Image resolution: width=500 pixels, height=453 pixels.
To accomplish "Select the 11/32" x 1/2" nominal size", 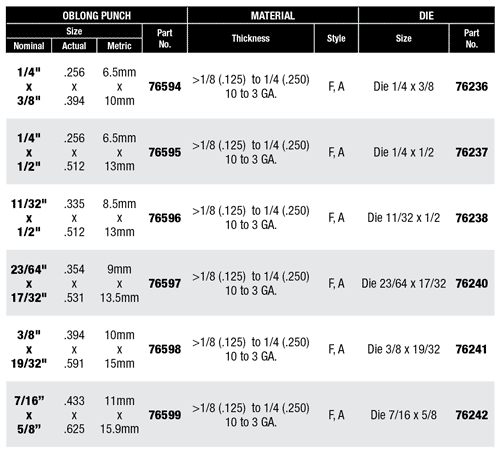I will [29, 218].
